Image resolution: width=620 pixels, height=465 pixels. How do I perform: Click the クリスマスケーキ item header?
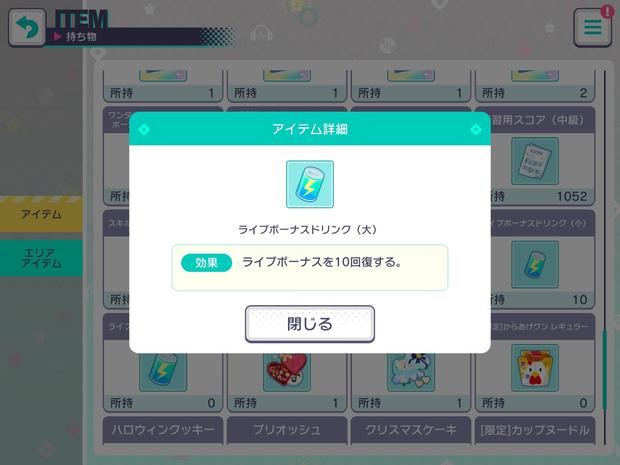410,430
